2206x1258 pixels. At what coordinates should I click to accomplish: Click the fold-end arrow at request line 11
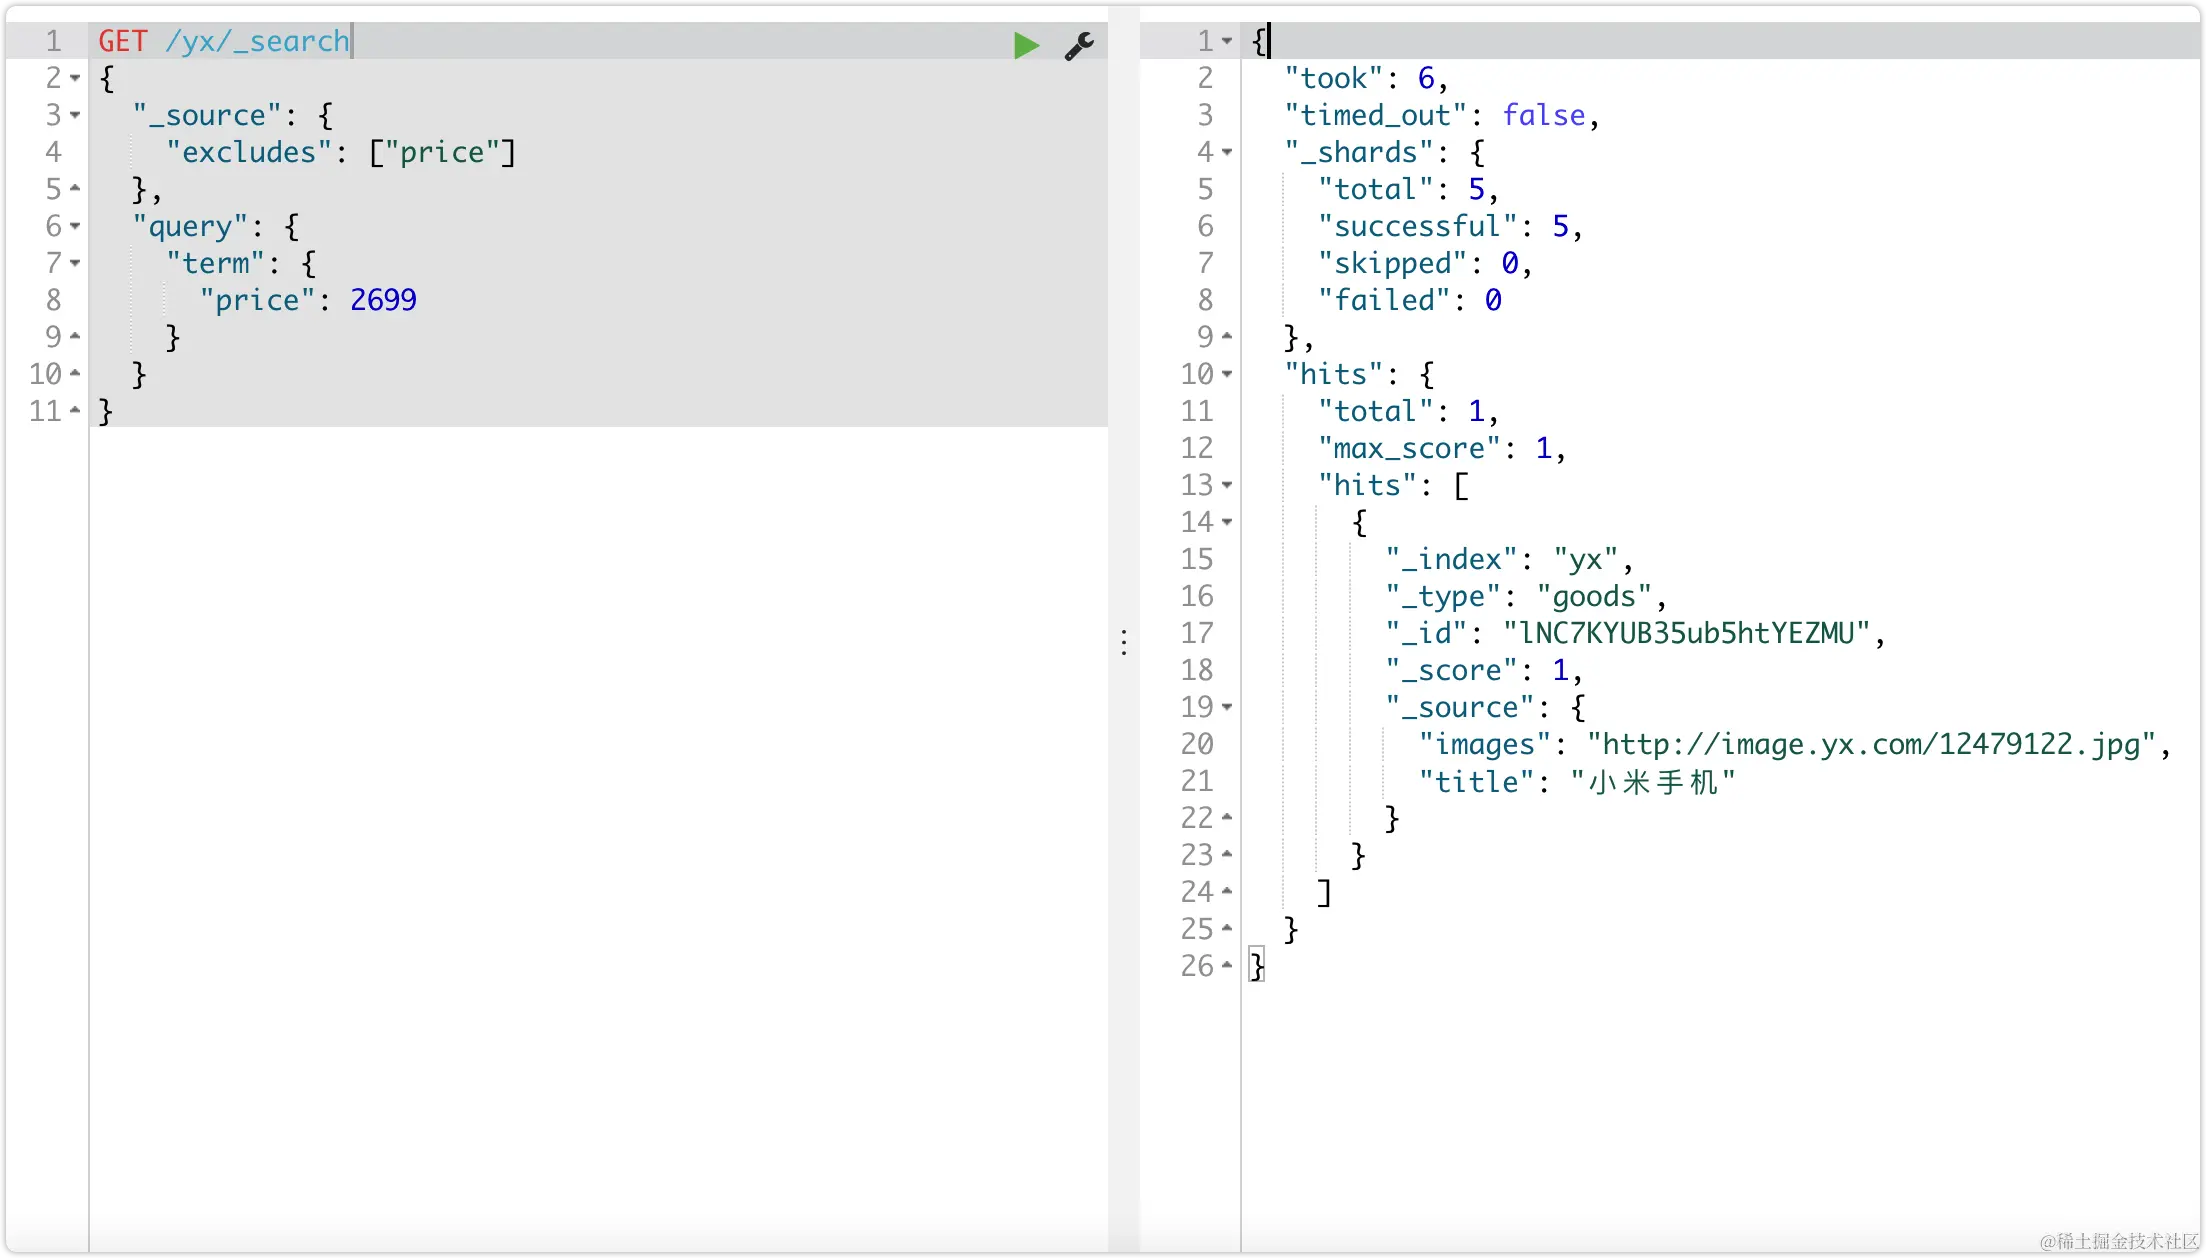point(75,410)
